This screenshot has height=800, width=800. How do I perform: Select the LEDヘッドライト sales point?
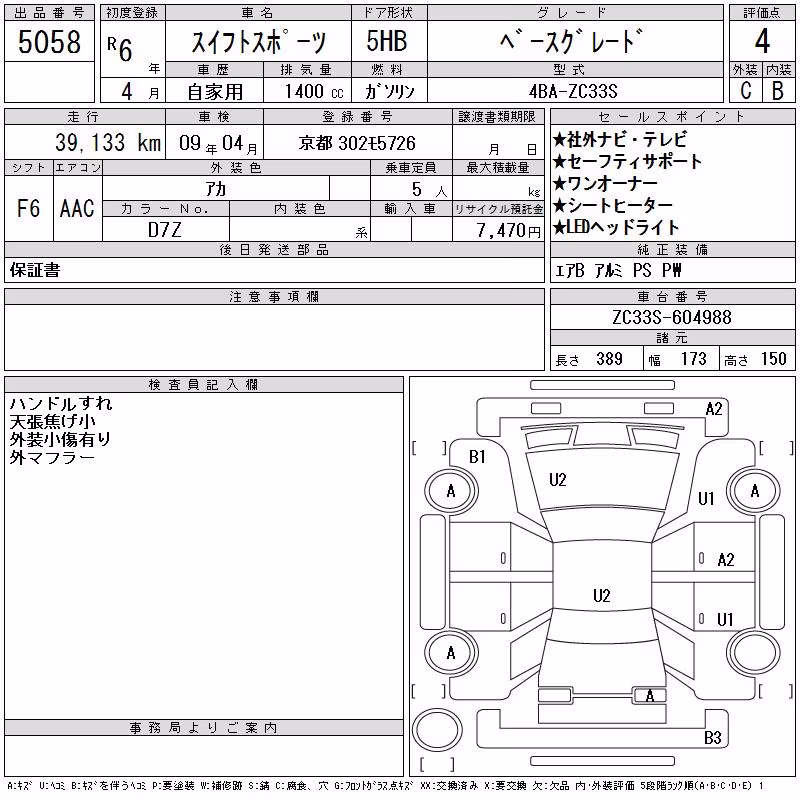616,228
